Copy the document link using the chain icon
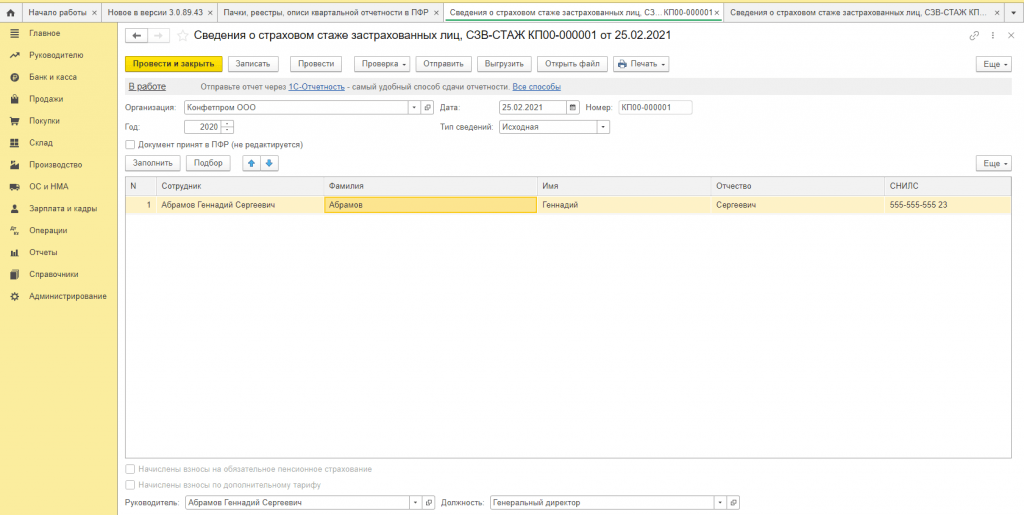This screenshot has width=1024, height=515. coord(974,35)
